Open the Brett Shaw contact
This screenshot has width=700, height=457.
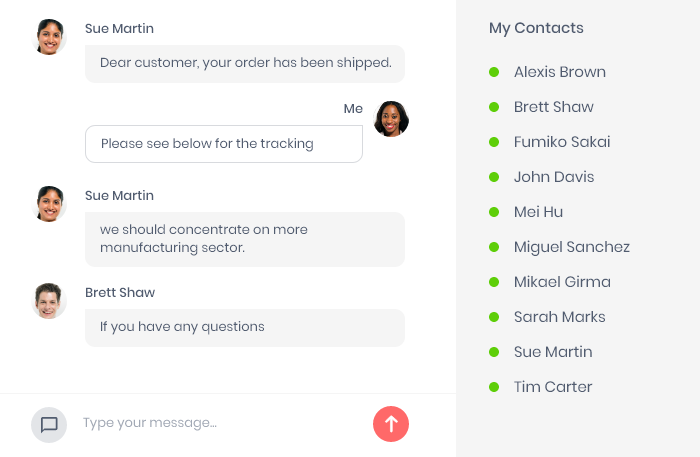553,107
